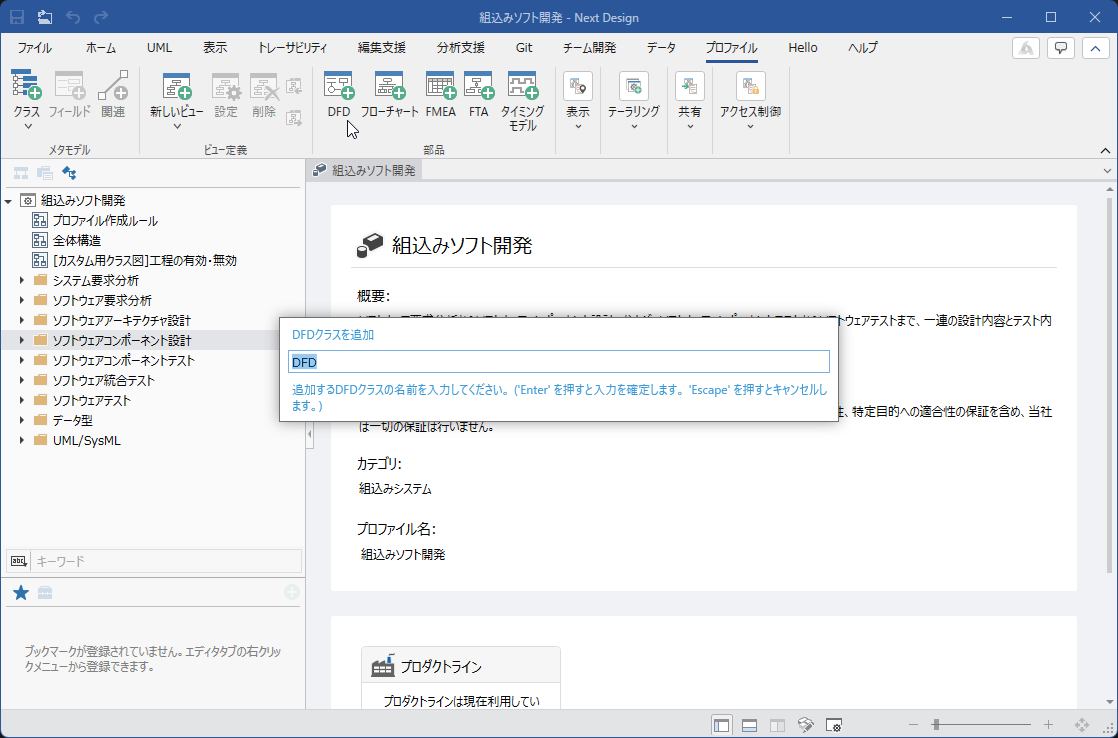Select ソフトウェアコンポーネント設計 tree item
The width and height of the screenshot is (1118, 738).
[122, 341]
